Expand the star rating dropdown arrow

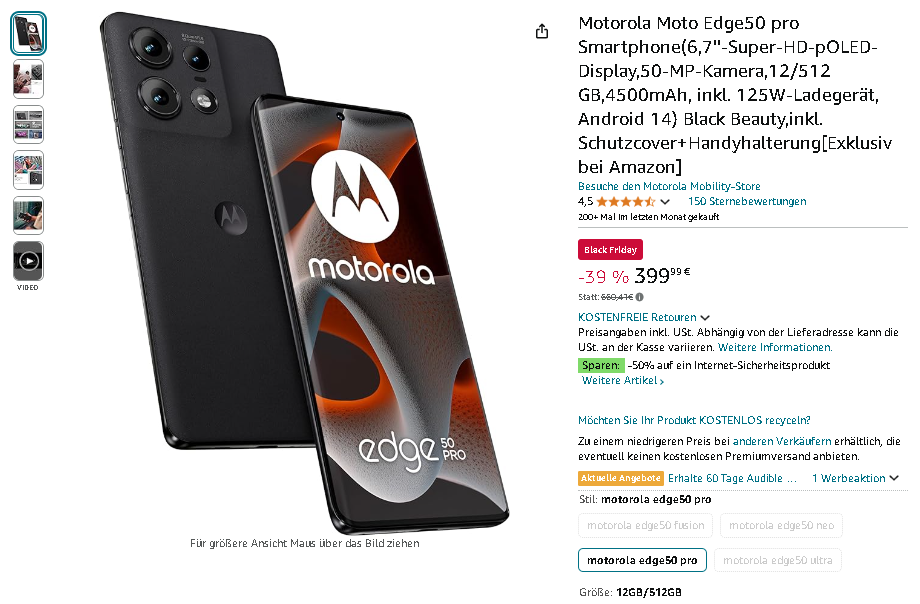(665, 202)
